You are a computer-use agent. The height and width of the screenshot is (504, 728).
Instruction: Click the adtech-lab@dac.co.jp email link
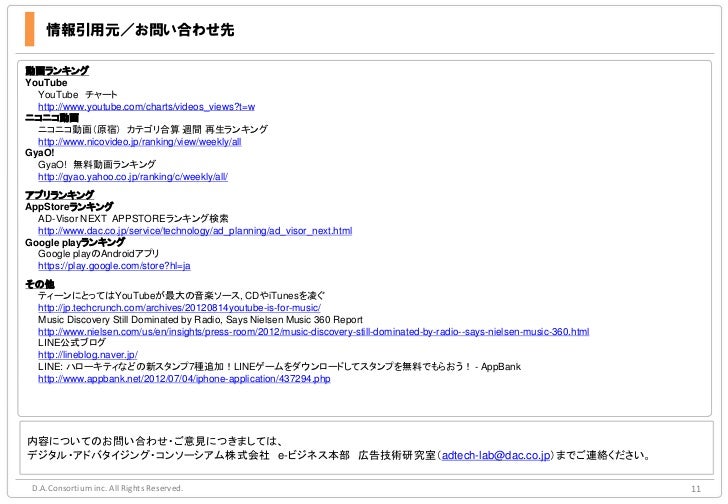click(496, 455)
